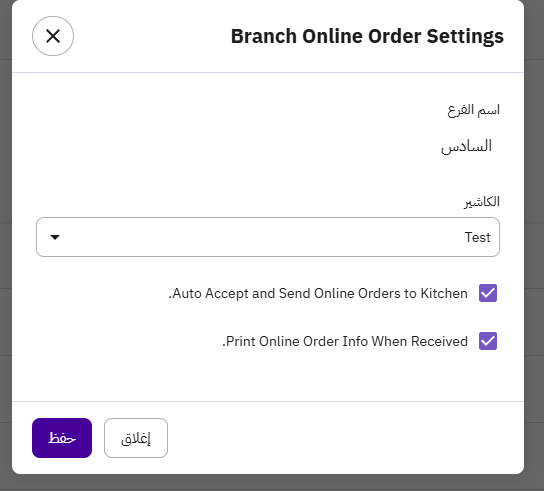Viewport: 544px width, 491px height.
Task: Click the Branch Online Order Settings title
Action: point(367,36)
